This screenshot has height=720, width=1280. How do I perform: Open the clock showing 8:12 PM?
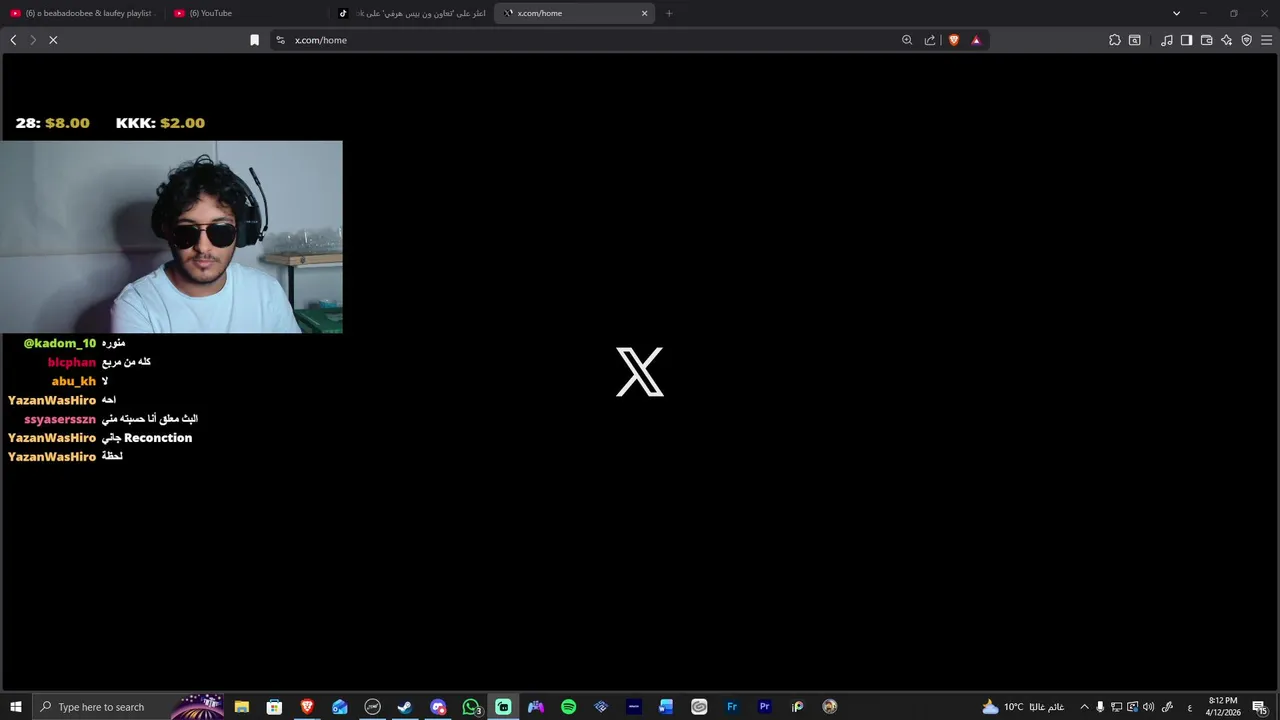click(1223, 707)
